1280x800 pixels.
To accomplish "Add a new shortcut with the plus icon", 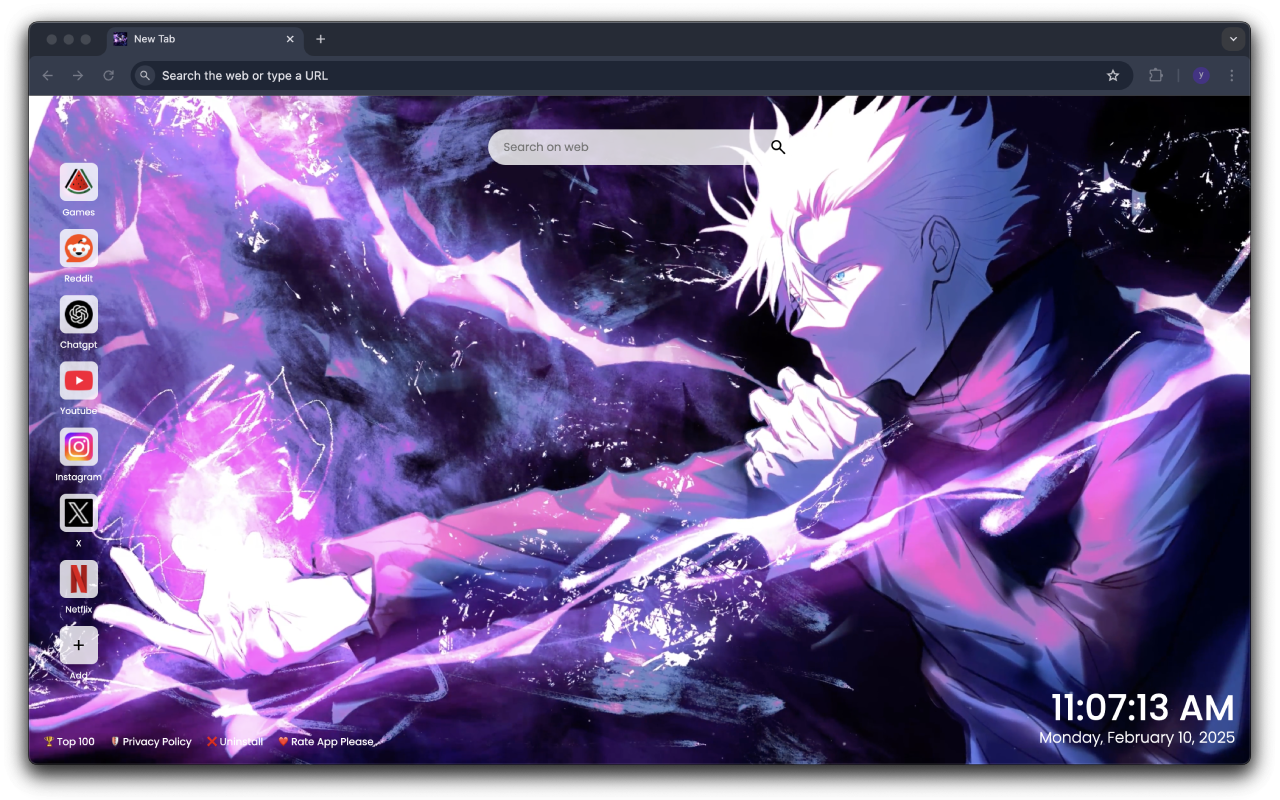I will tap(78, 645).
